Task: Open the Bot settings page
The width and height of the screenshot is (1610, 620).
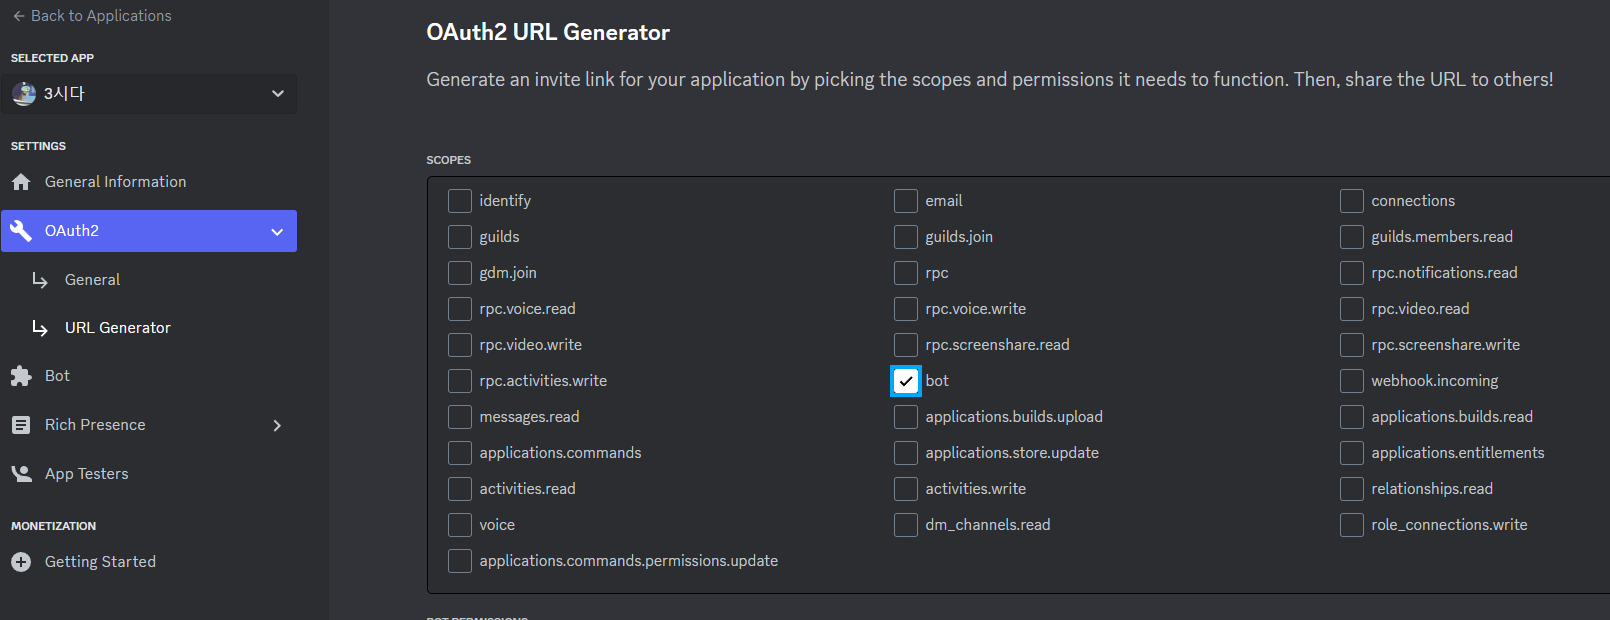Action: [x=57, y=376]
